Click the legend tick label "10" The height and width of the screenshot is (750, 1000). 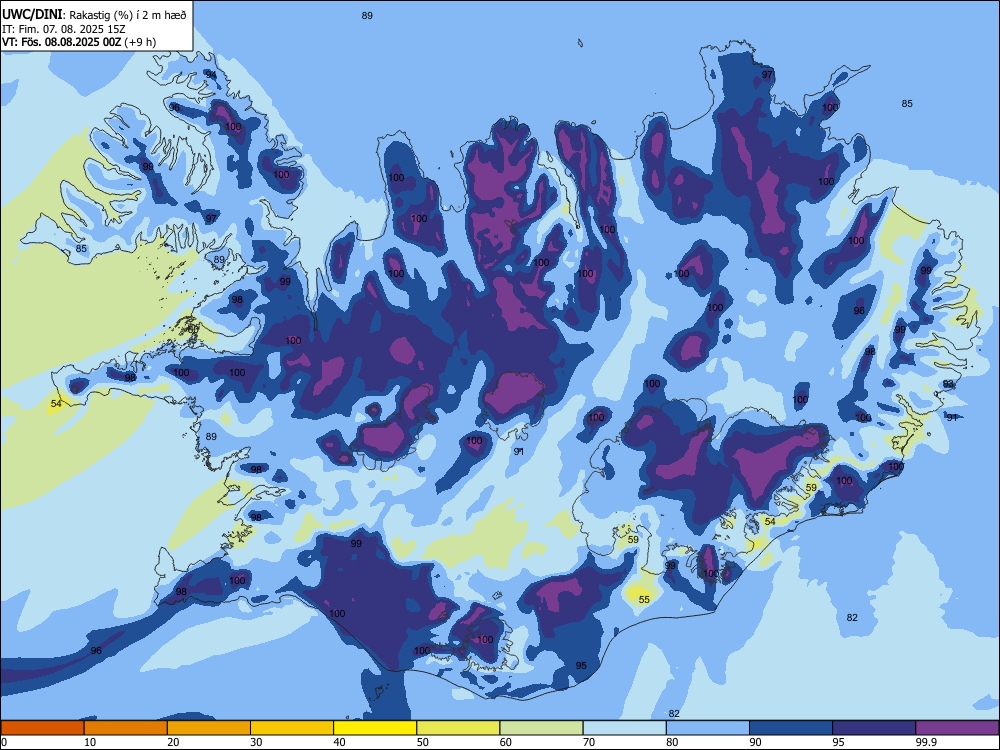point(90,742)
